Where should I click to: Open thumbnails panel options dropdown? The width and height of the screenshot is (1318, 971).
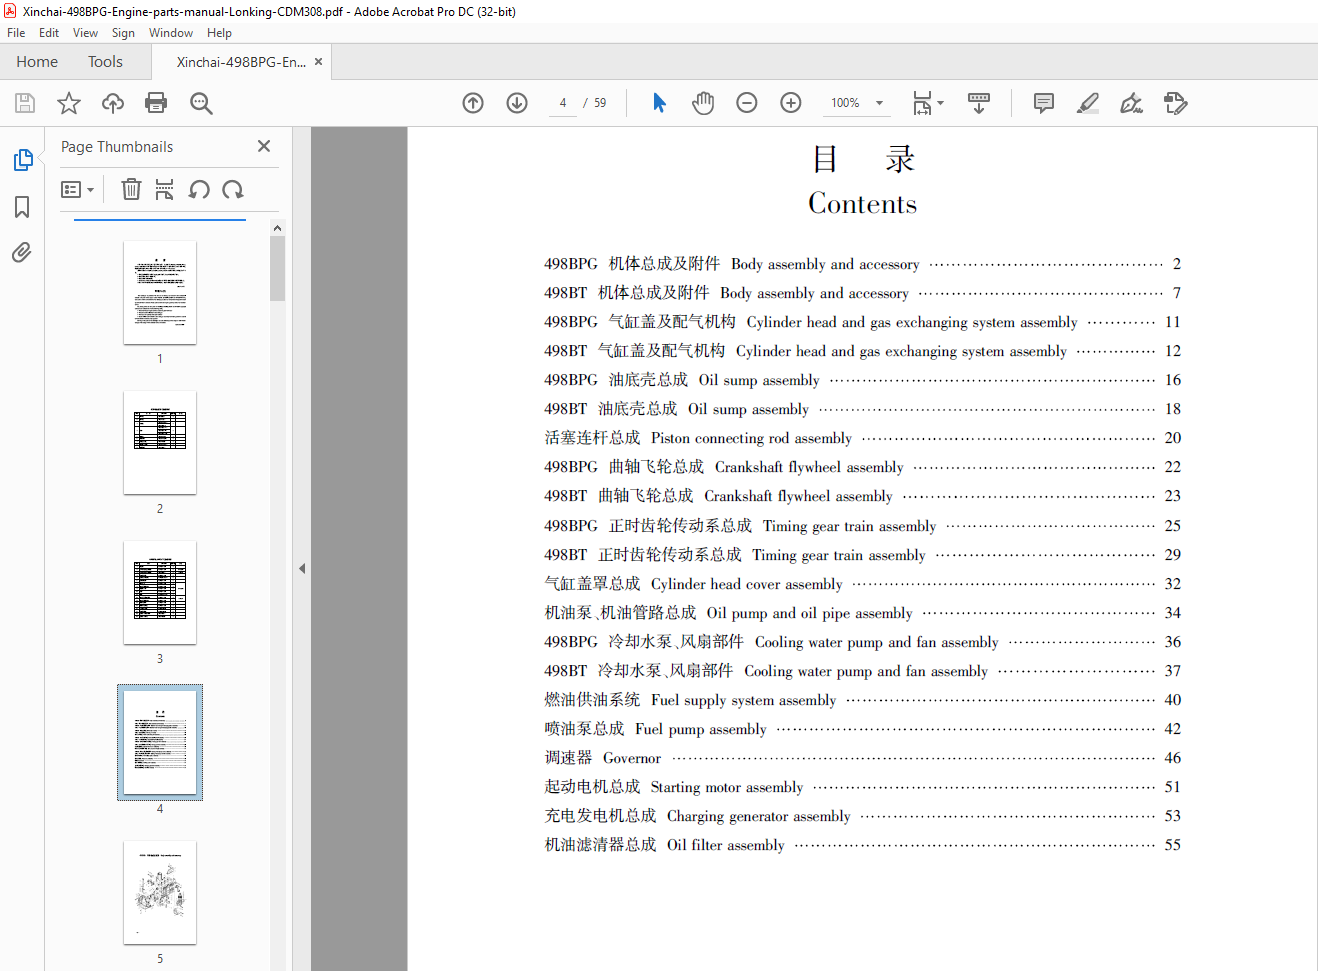[78, 189]
